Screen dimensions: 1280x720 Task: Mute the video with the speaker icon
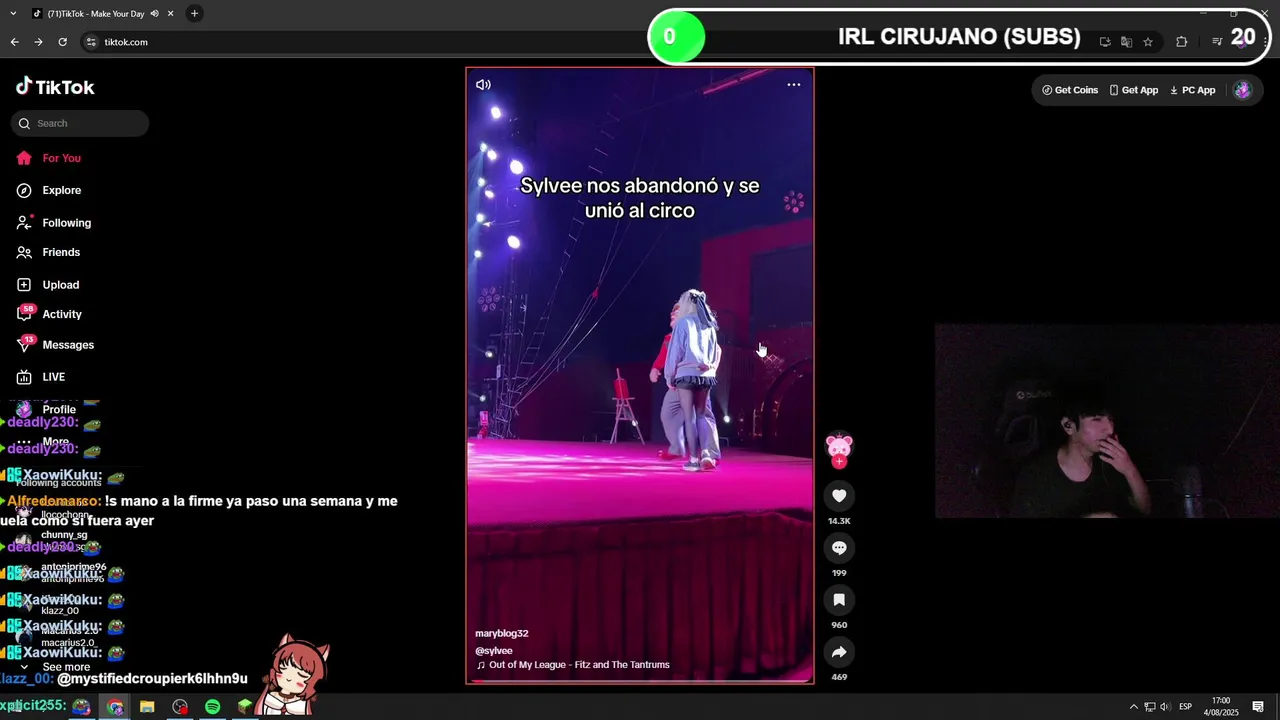point(483,85)
